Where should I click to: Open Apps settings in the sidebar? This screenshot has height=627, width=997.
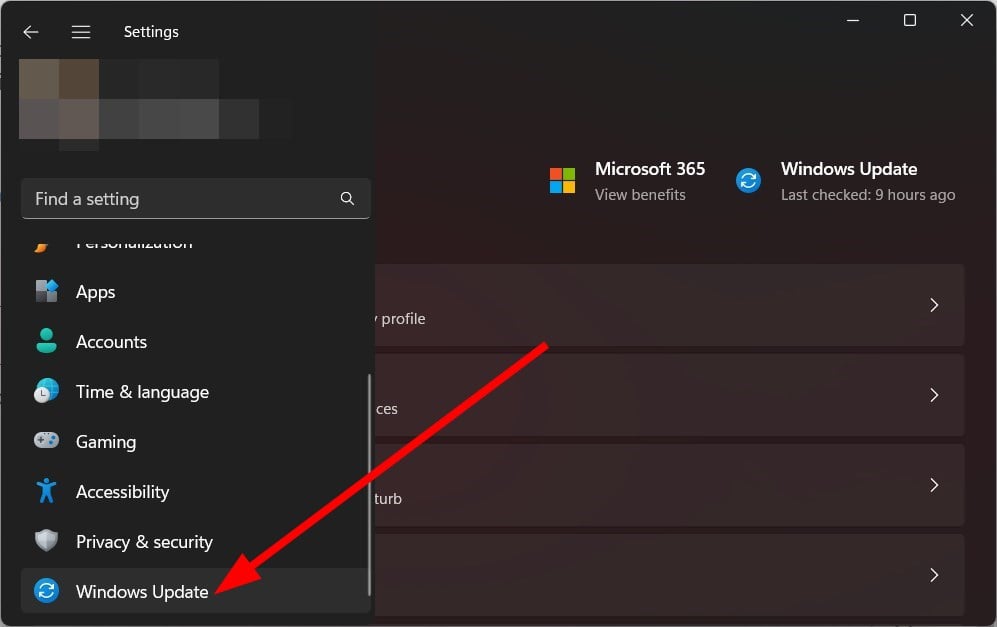95,291
